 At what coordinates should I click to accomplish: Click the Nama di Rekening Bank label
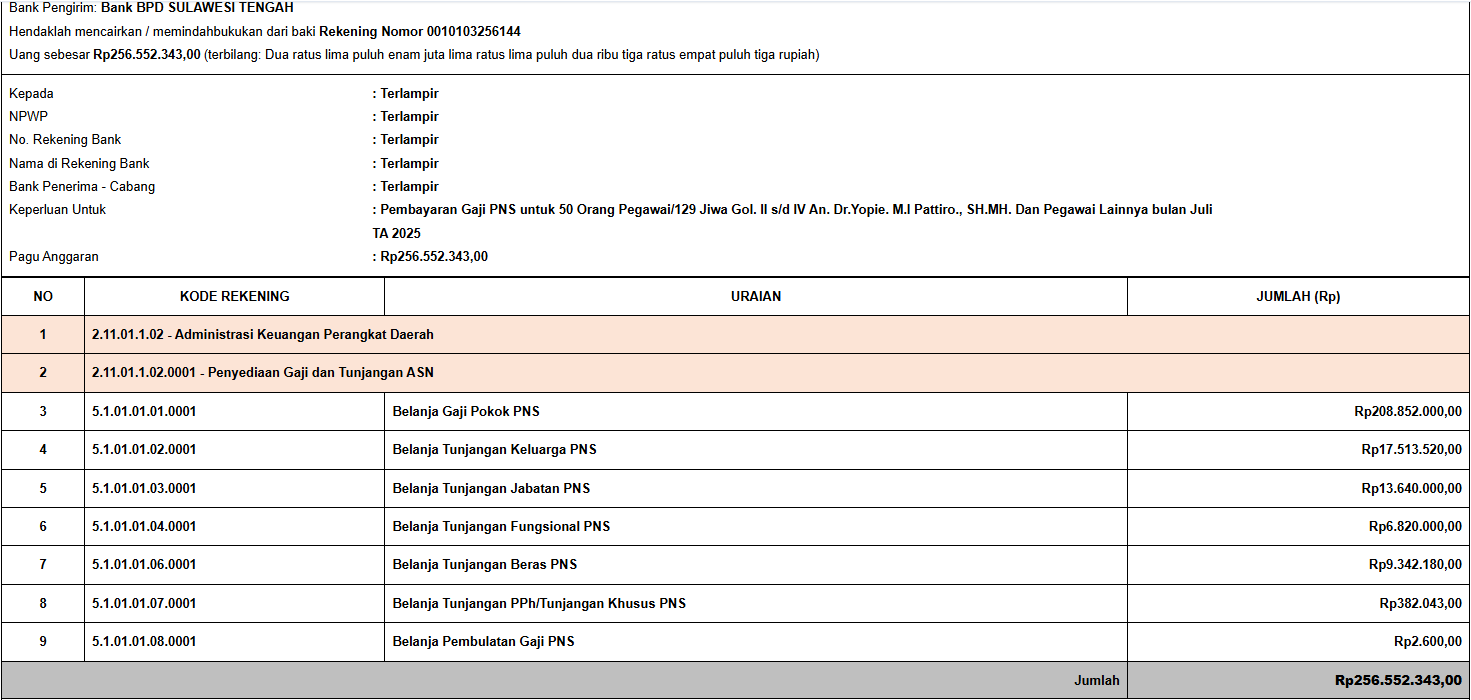(79, 164)
